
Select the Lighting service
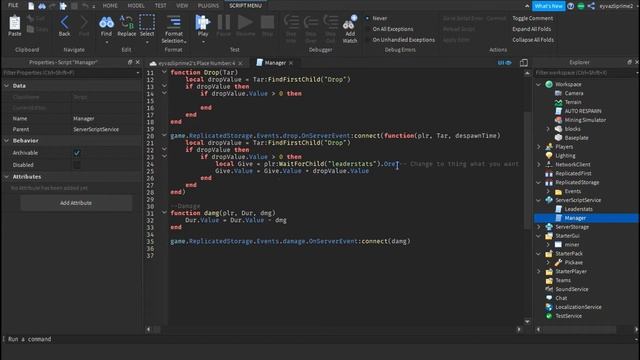[x=565, y=156]
